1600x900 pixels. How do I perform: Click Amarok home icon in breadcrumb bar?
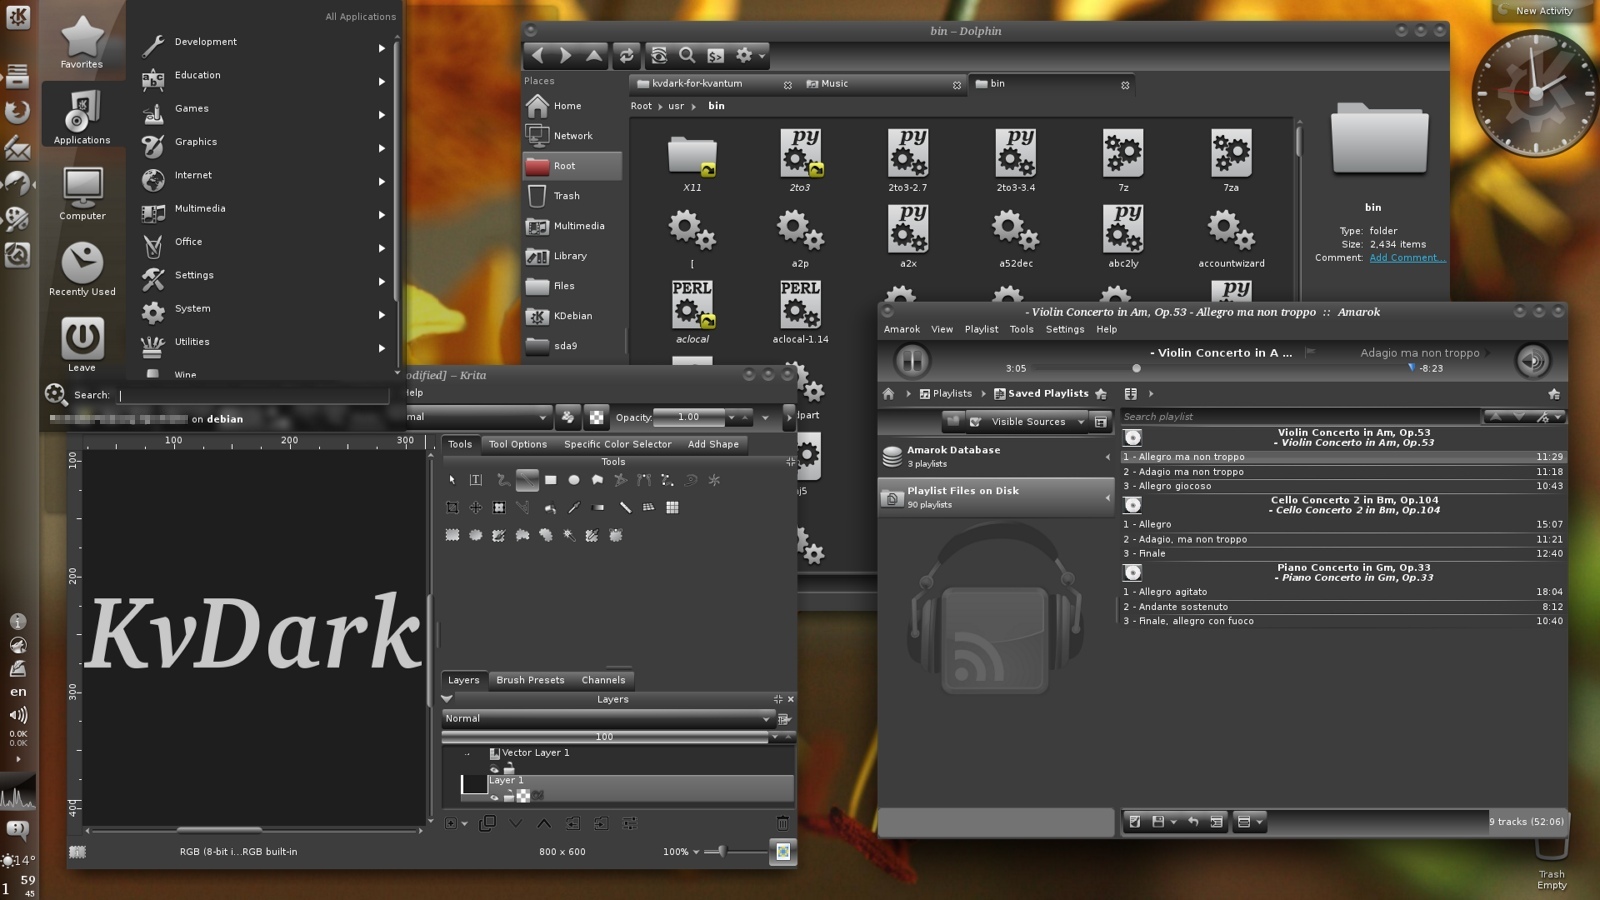(888, 394)
